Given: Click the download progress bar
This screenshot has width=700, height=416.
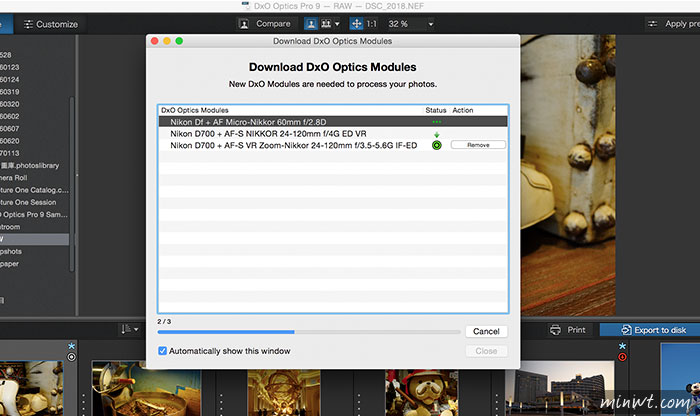Looking at the screenshot, I should tap(308, 332).
